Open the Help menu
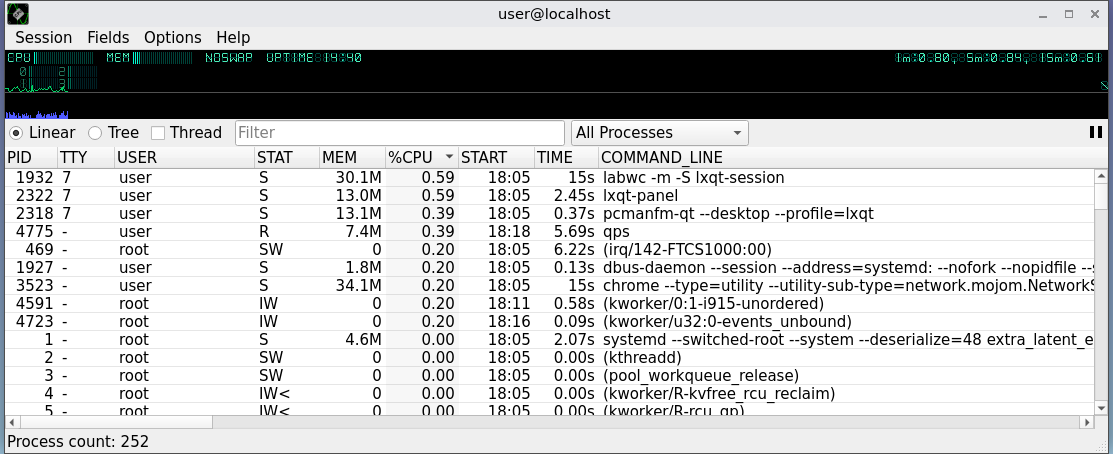This screenshot has height=454, width=1113. click(233, 37)
